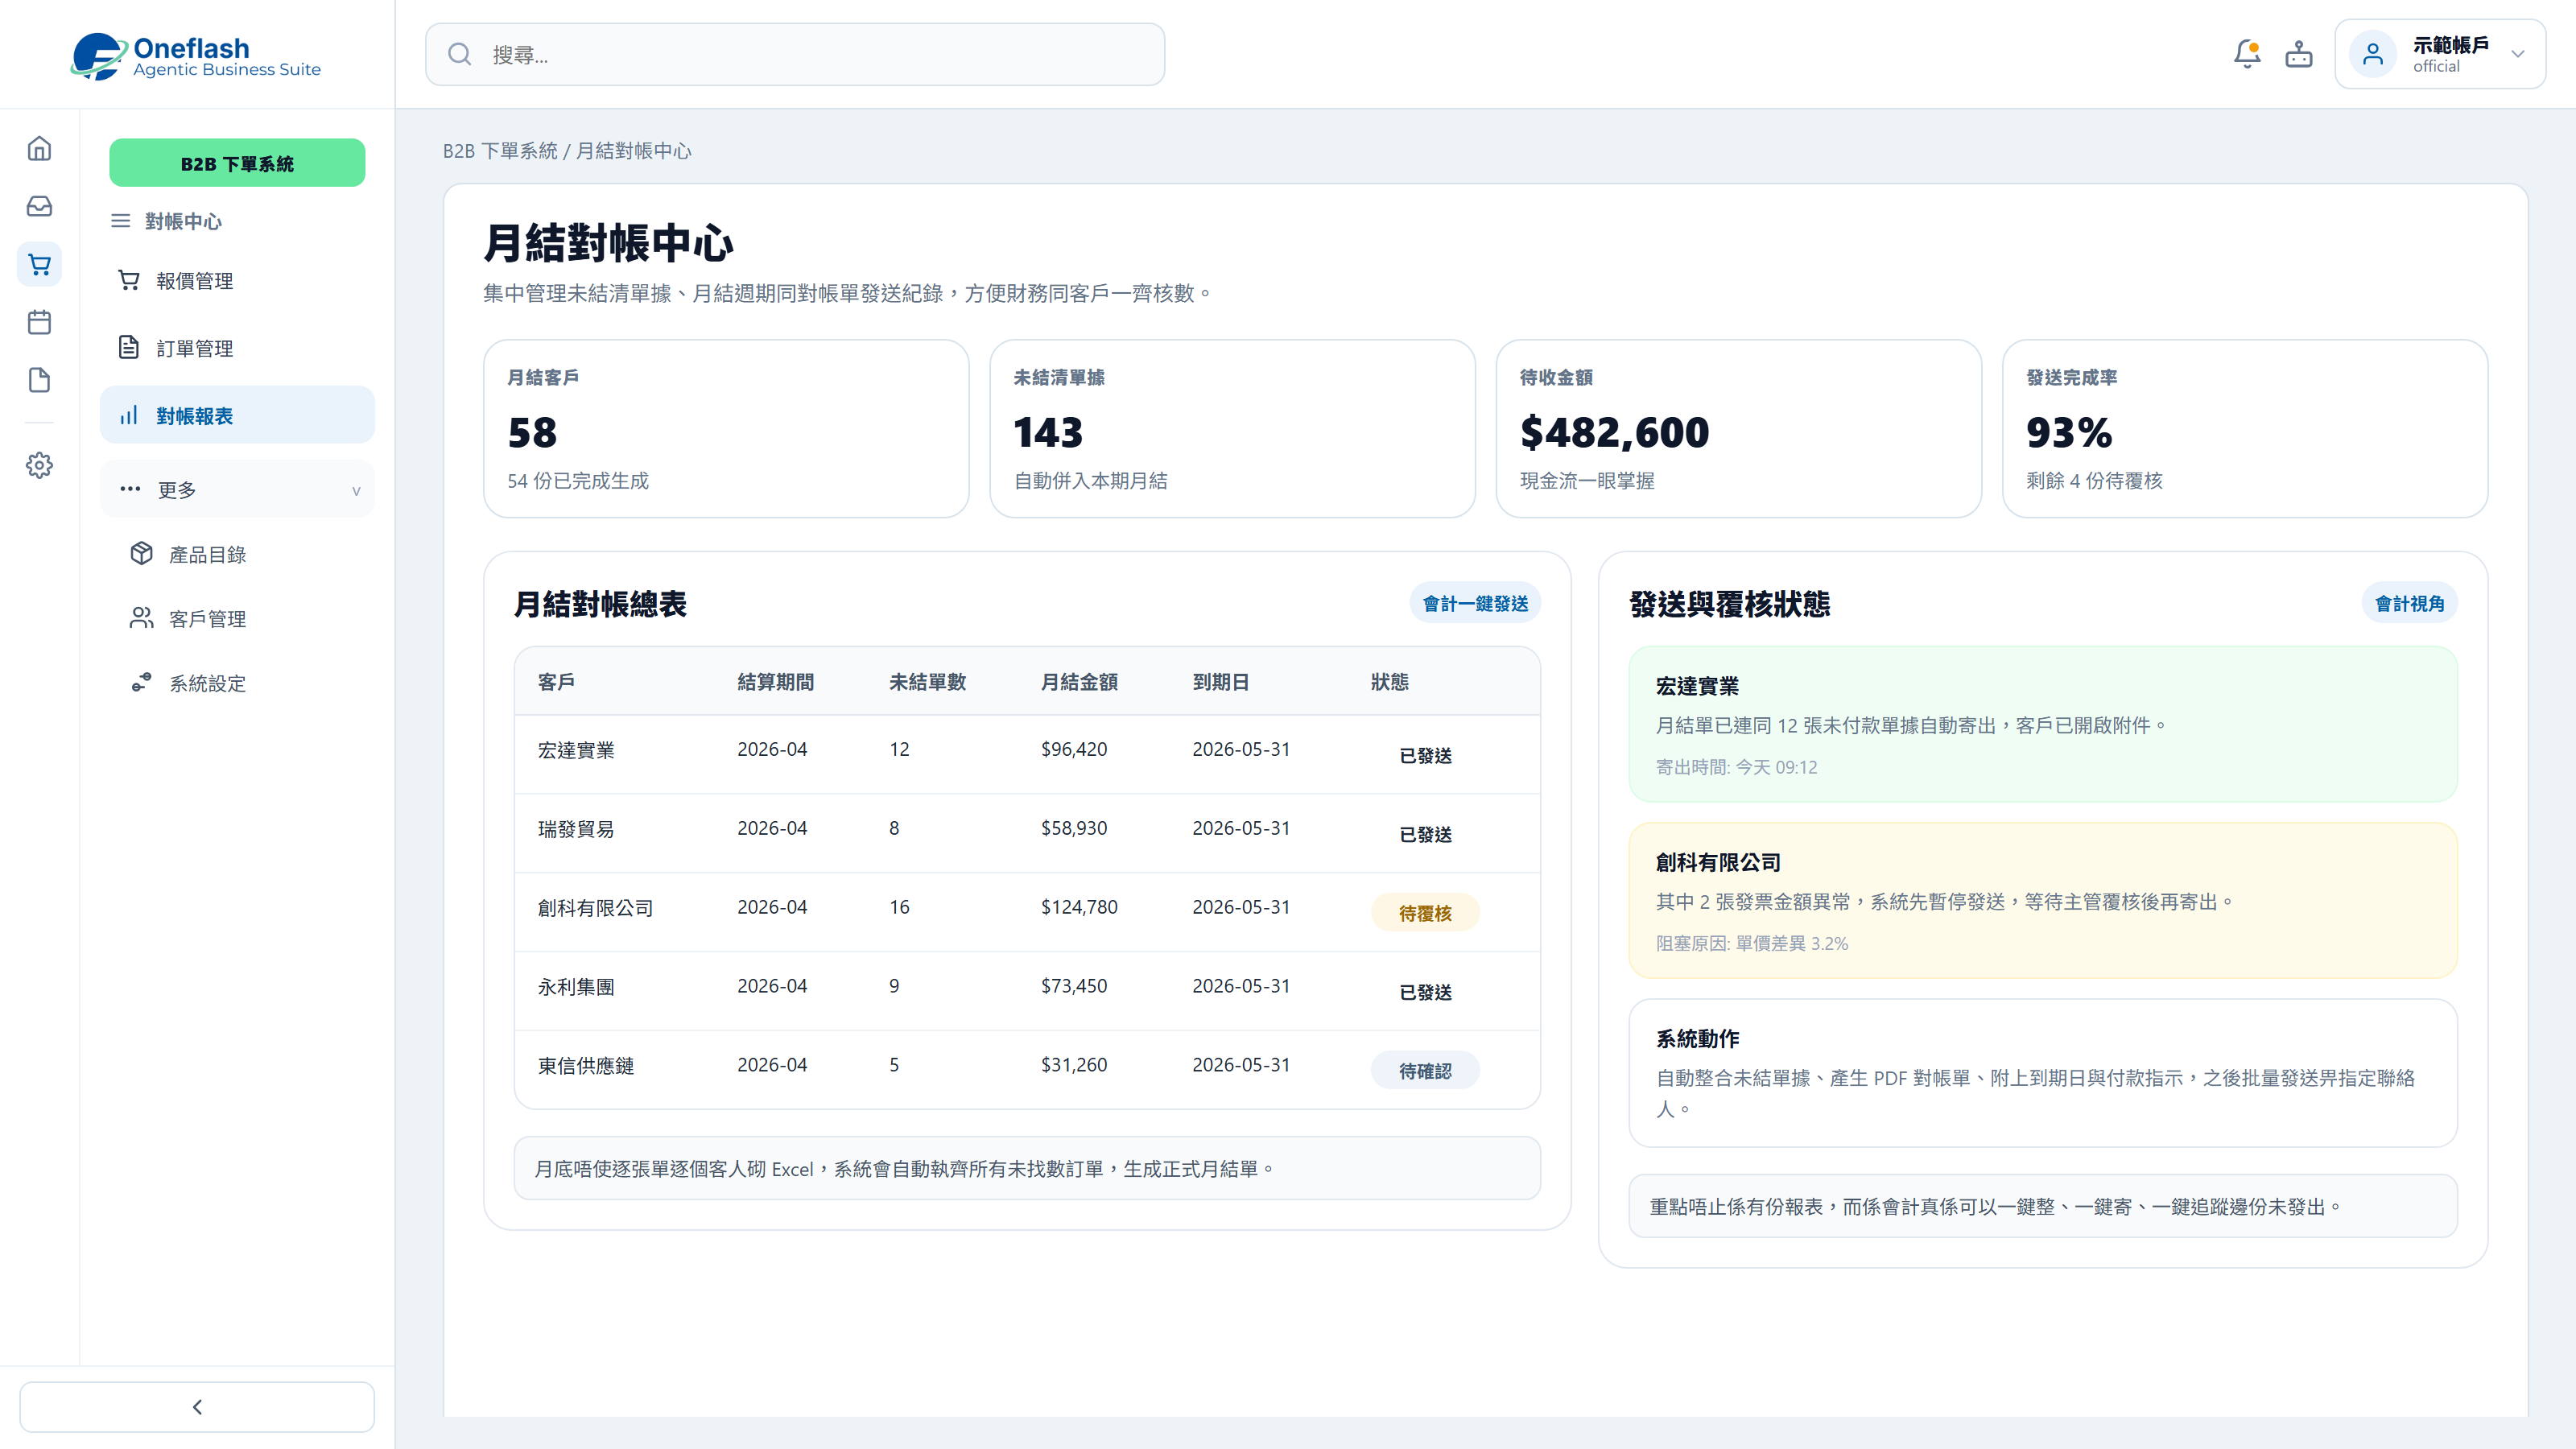
Task: Open the home icon in left rail
Action: tap(39, 149)
